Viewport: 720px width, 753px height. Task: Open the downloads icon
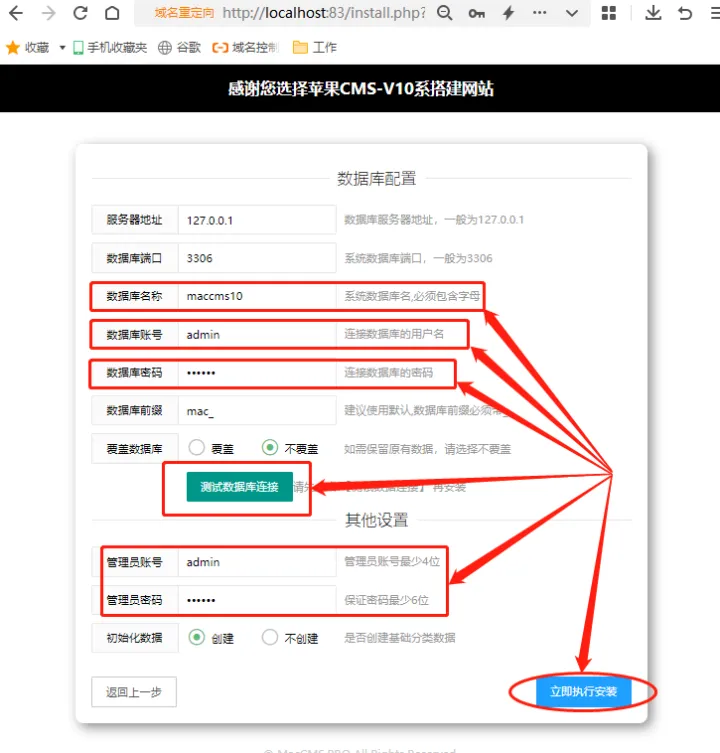[x=653, y=13]
